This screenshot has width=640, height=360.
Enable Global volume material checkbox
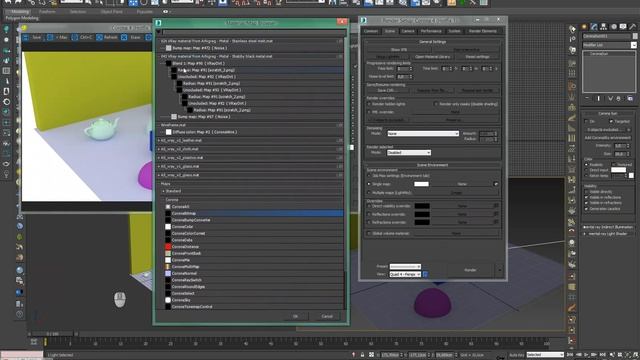point(369,233)
